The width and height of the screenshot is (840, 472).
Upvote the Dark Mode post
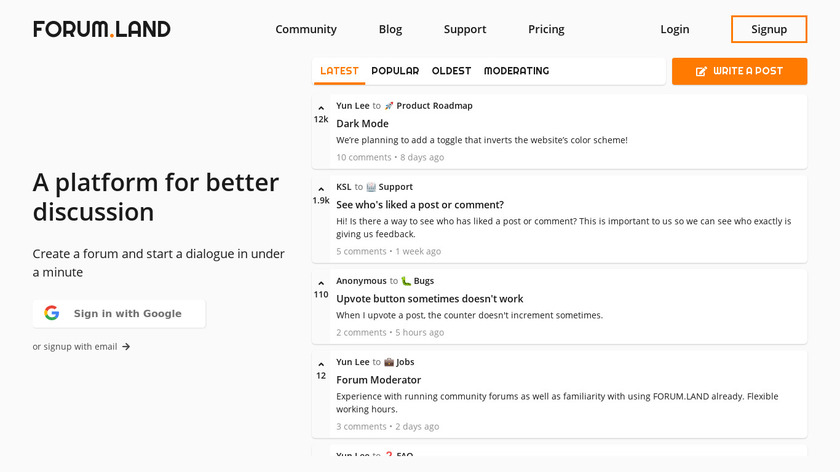pos(321,108)
